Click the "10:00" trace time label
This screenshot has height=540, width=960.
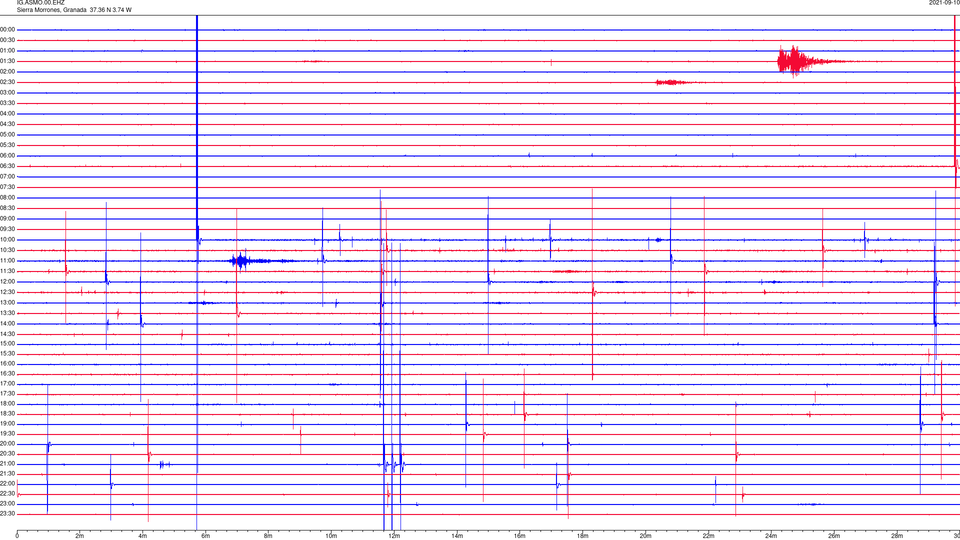tap(8, 240)
